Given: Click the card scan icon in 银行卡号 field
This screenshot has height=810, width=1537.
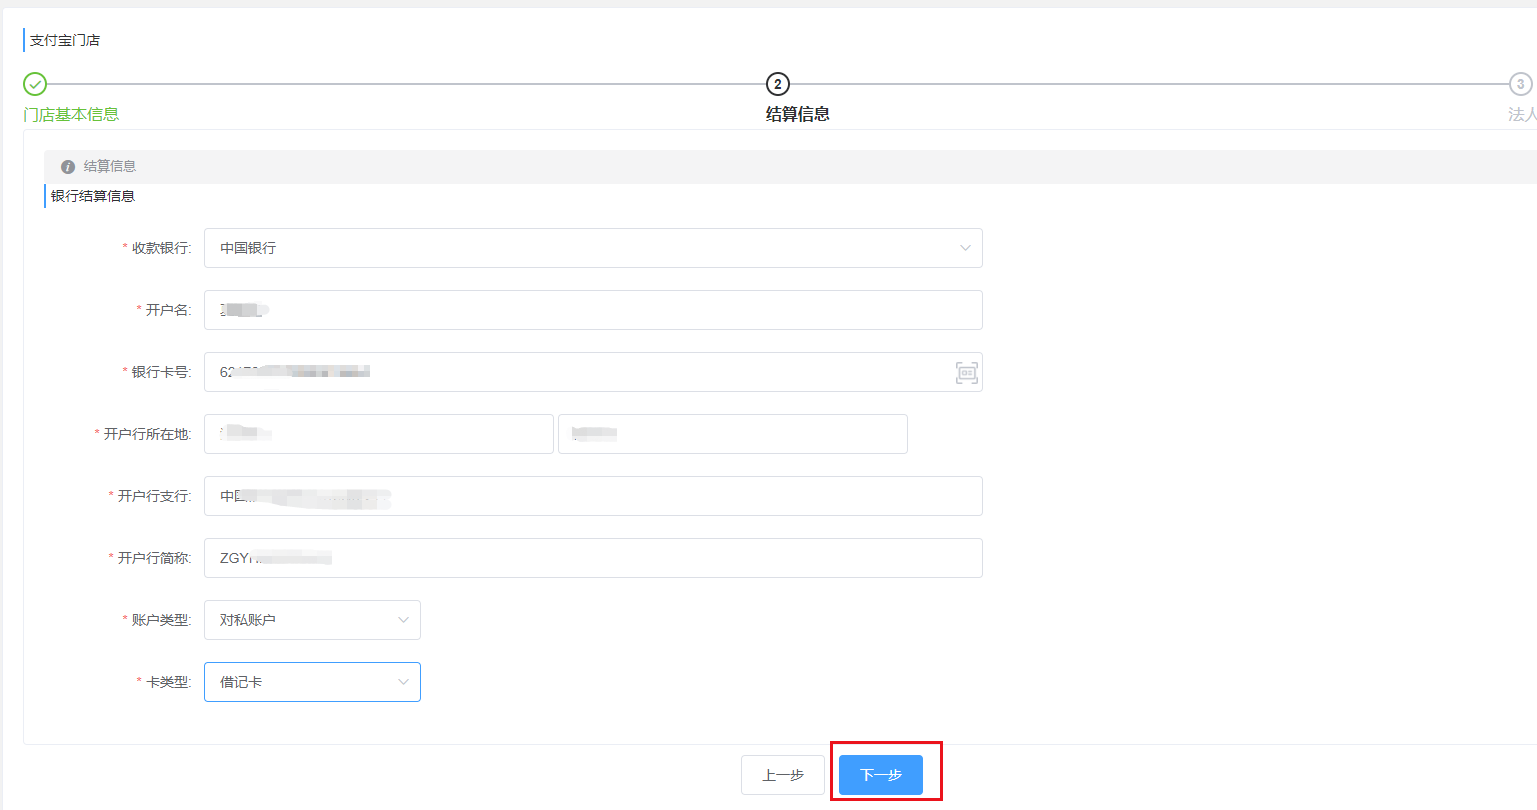Looking at the screenshot, I should point(966,373).
